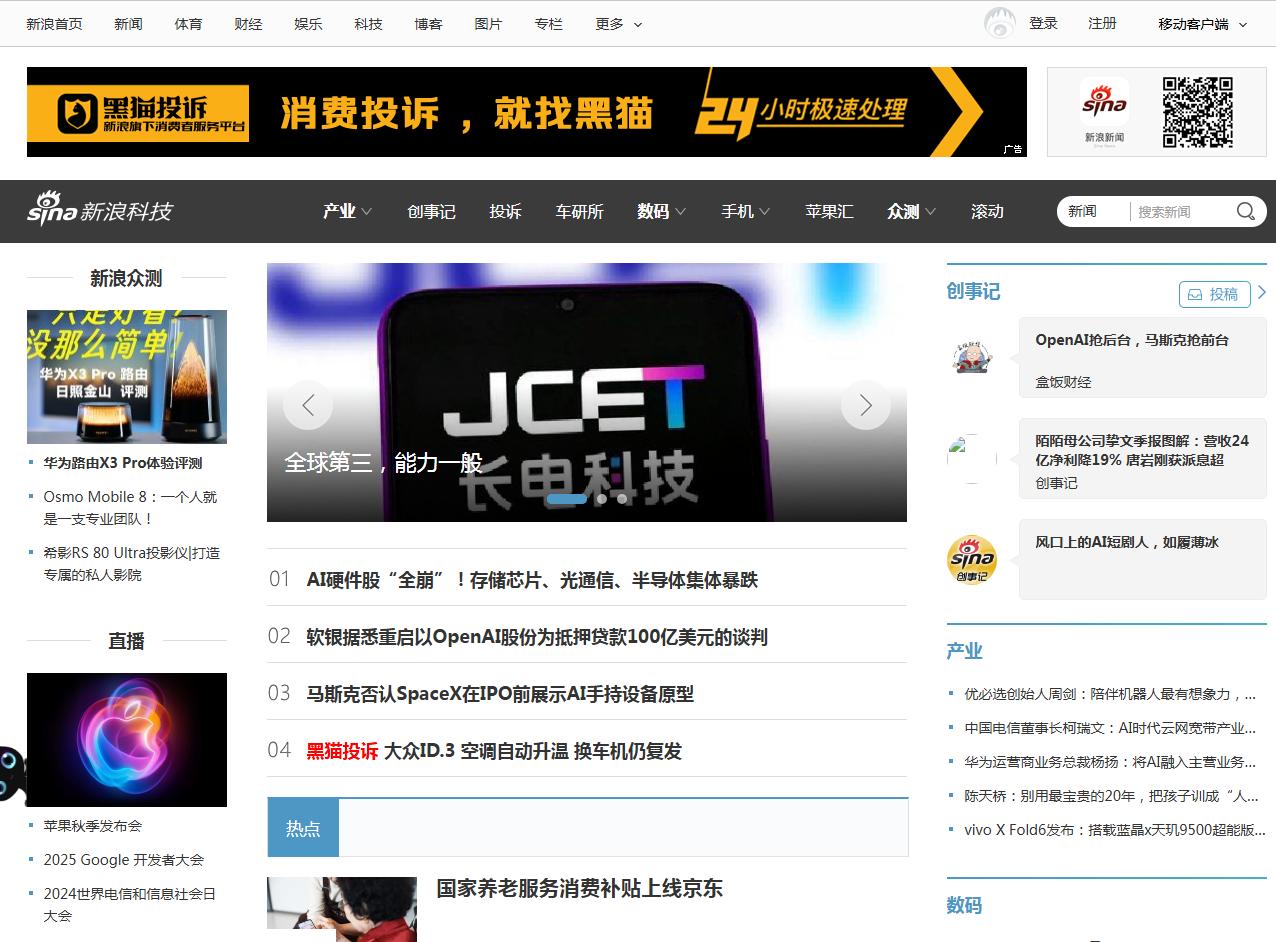Viewport: 1276px width, 942px height.
Task: Open the Apple event live thumbnail
Action: pyautogui.click(x=127, y=740)
